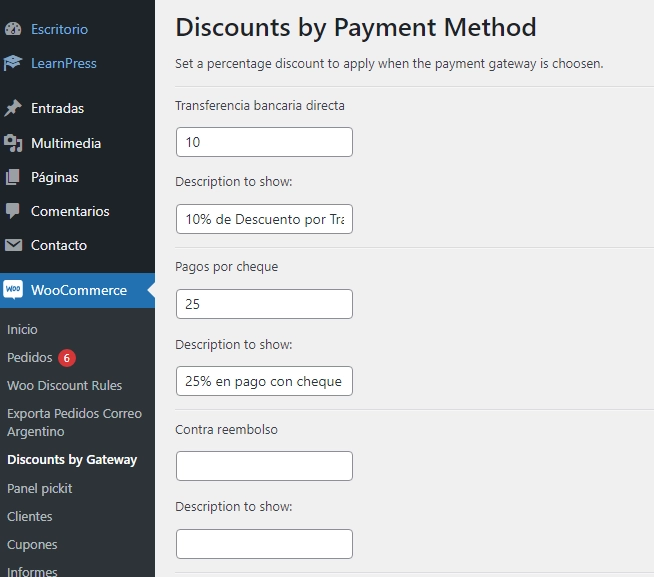This screenshot has height=577, width=654.
Task: Click the Multimedia media icon
Action: pyautogui.click(x=13, y=143)
